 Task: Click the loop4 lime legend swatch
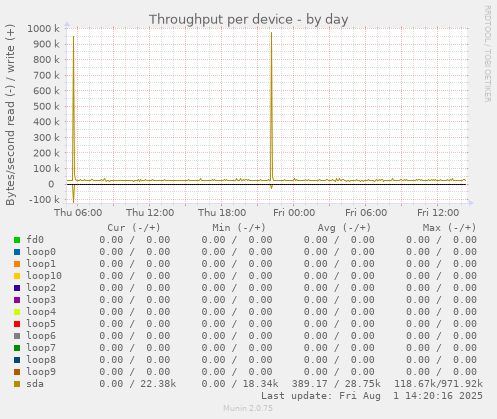(17, 312)
